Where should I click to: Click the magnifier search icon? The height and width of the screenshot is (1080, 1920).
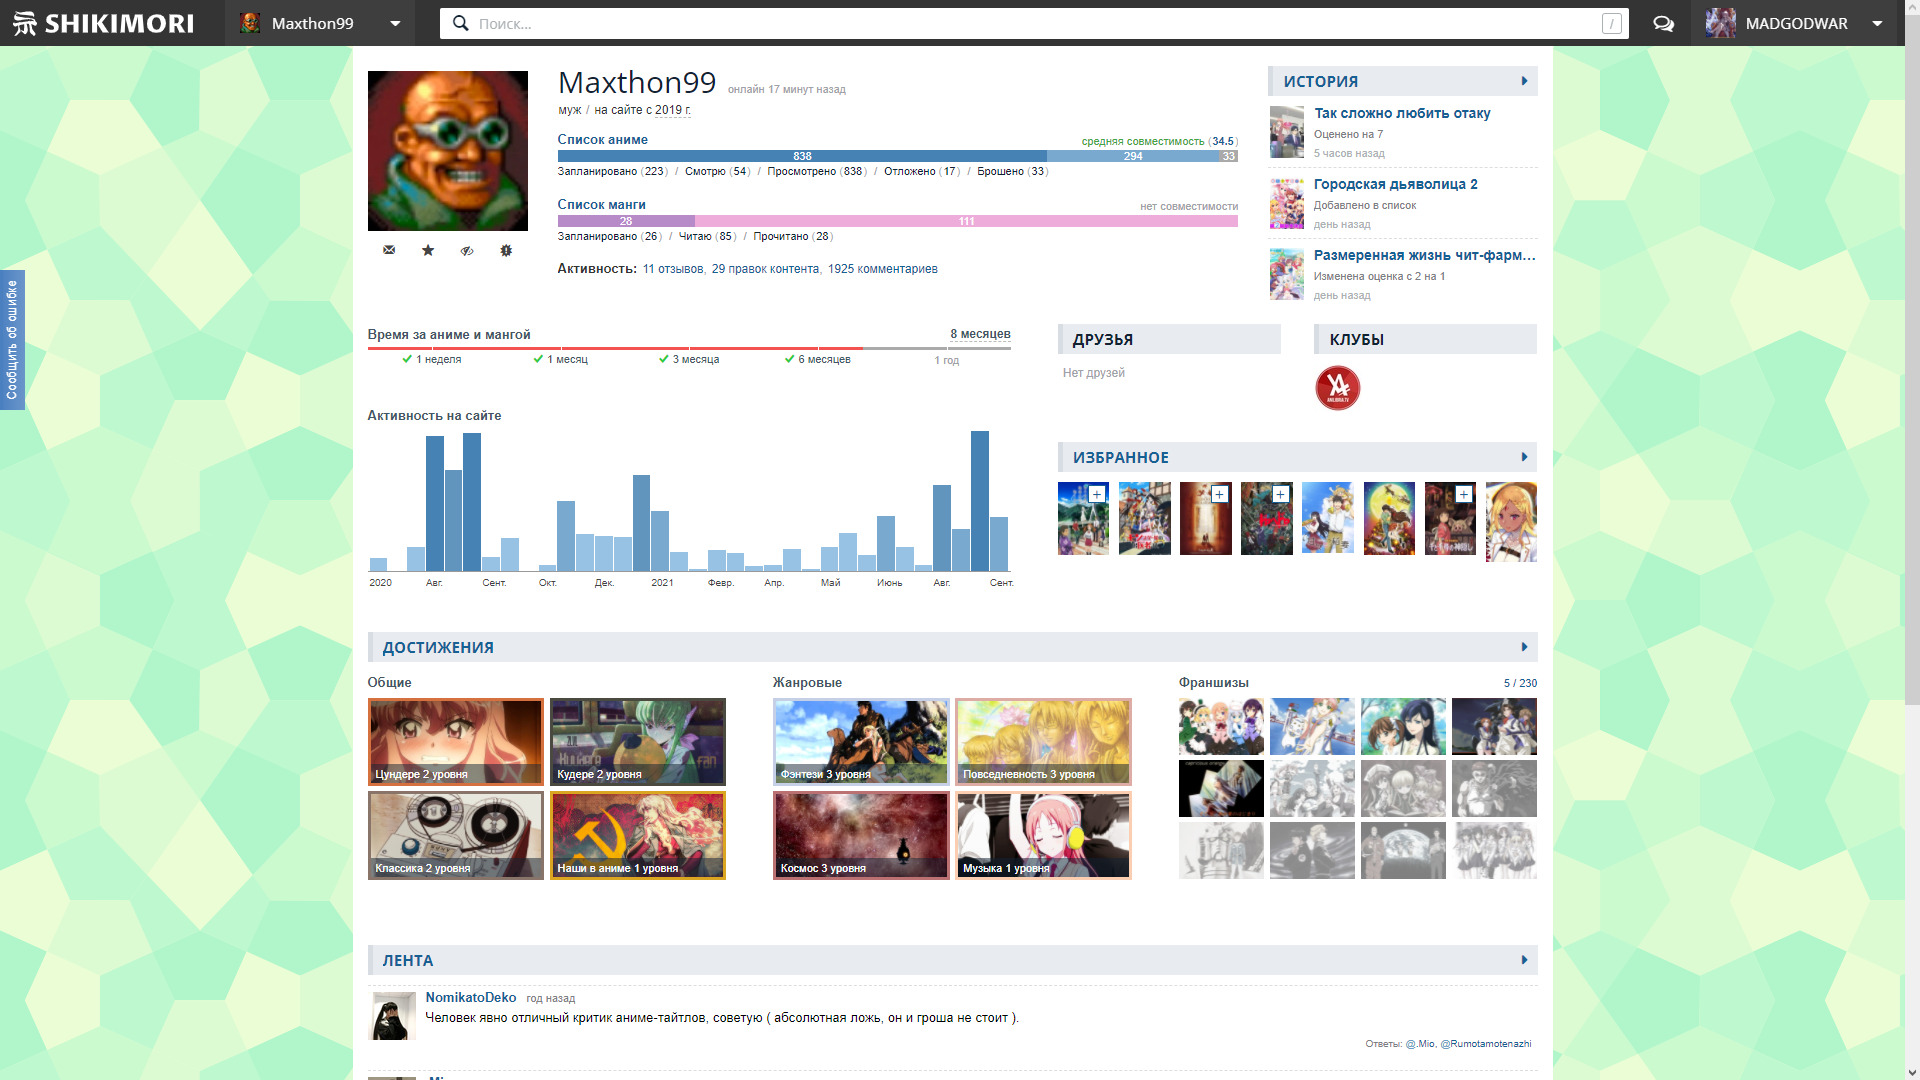(x=460, y=23)
